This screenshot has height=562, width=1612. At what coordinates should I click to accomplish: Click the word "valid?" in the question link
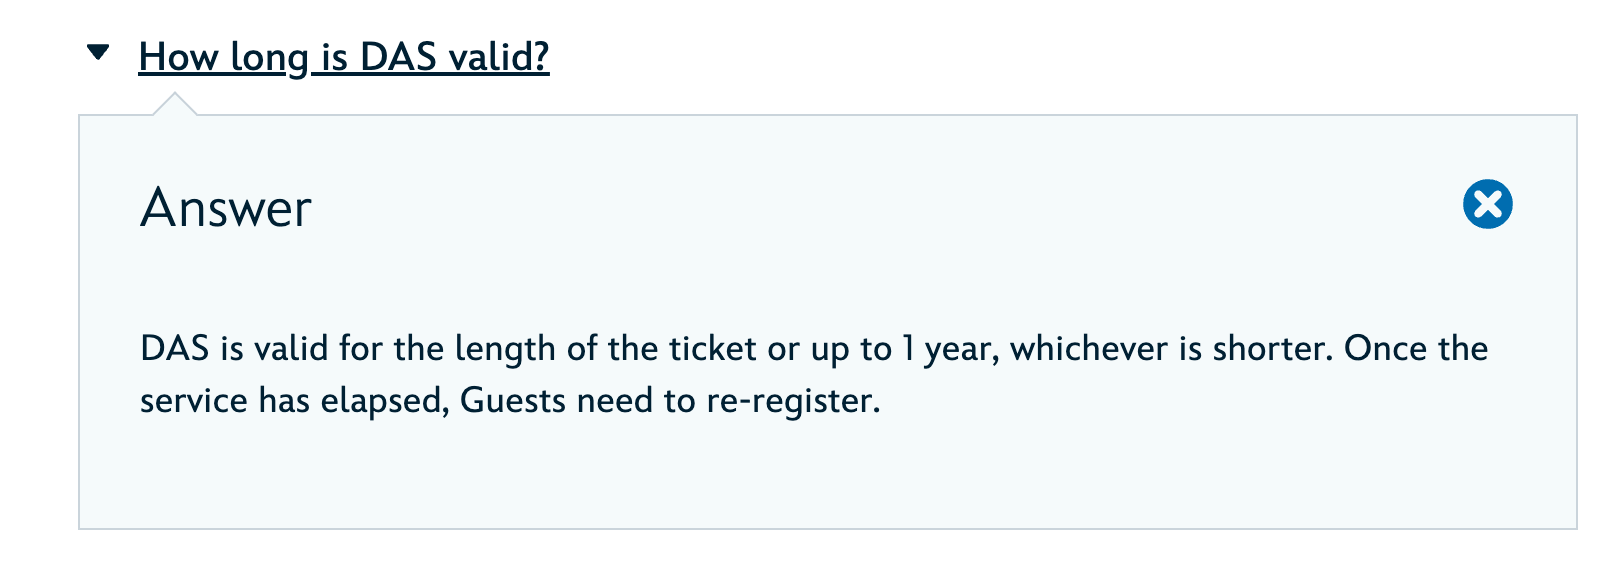(x=499, y=57)
